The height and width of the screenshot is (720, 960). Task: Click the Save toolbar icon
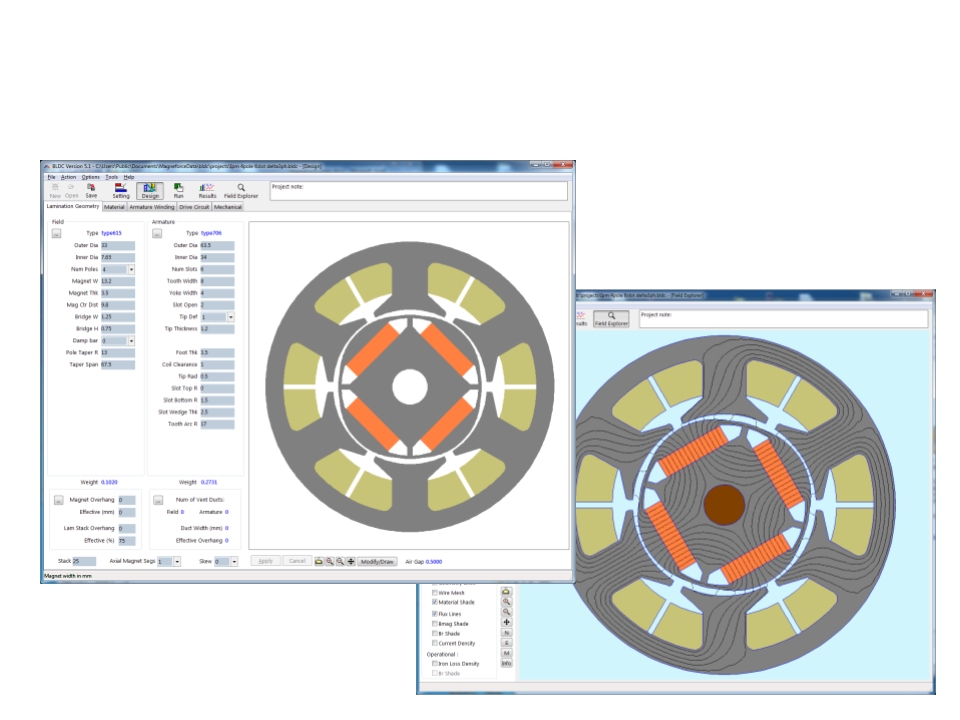pyautogui.click(x=91, y=190)
